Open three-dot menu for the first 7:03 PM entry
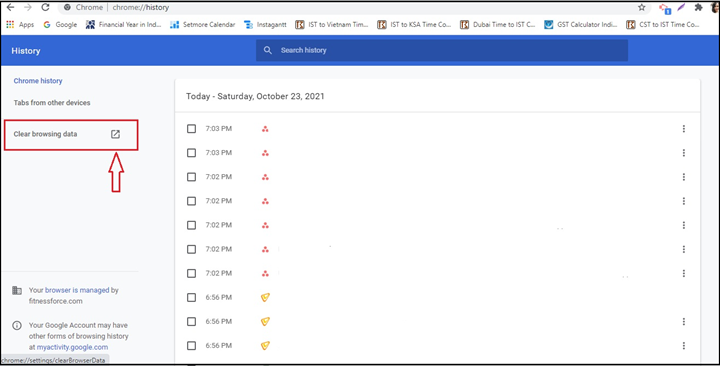The image size is (720, 366). click(x=684, y=129)
